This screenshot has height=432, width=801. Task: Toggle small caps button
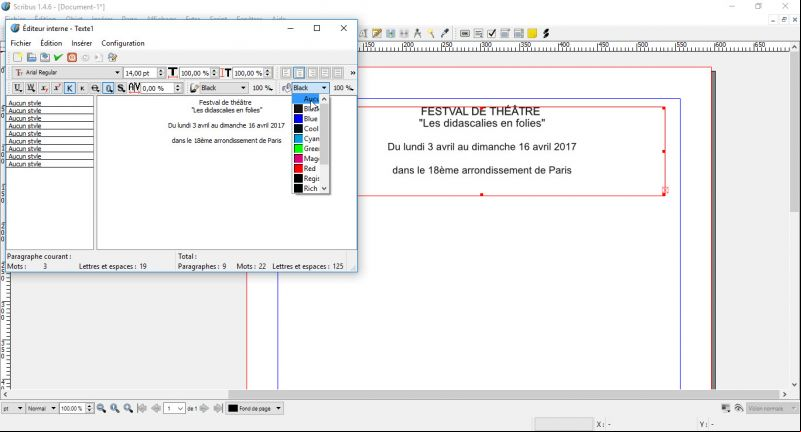point(82,88)
